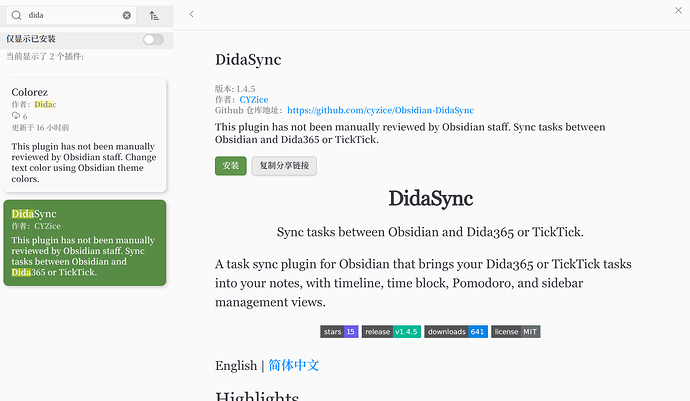Image resolution: width=690 pixels, height=401 pixels.
Task: Click the centered 'Sync tasks between Obsidian' tagline
Action: pos(430,232)
